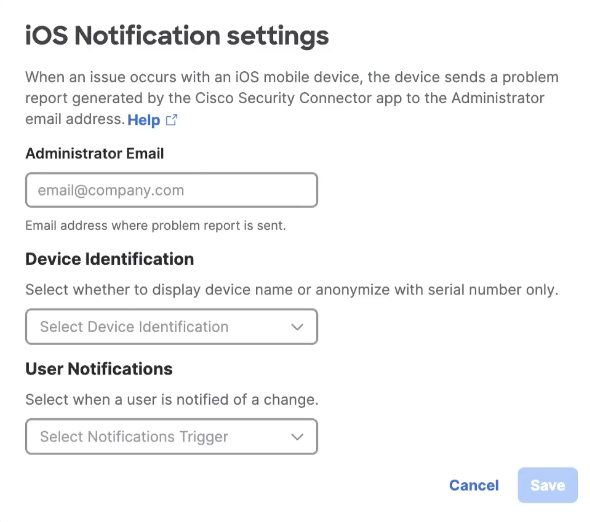
Task: Click the Administrator Email label
Action: coord(95,154)
